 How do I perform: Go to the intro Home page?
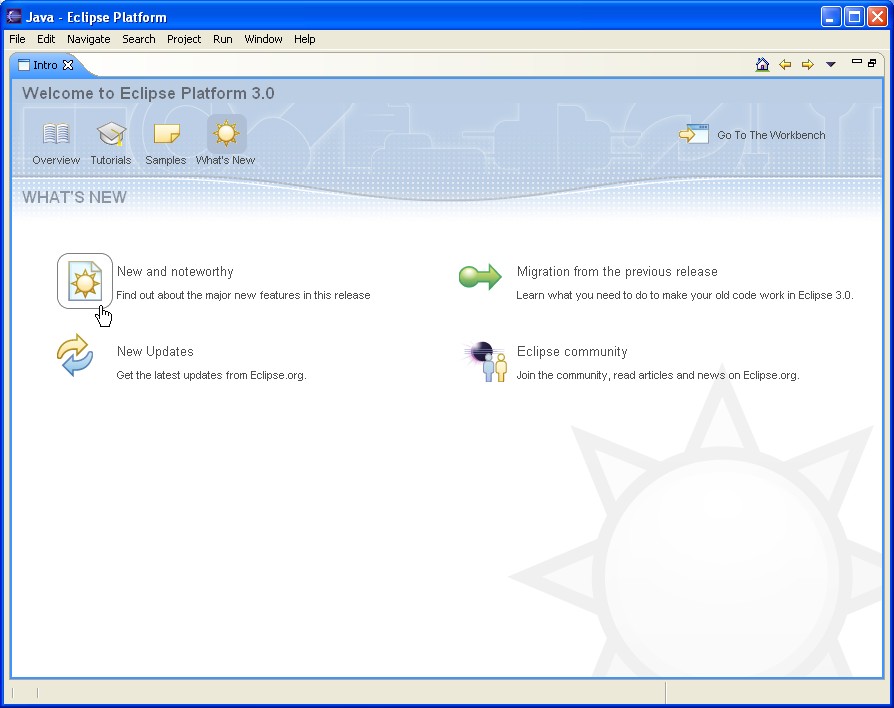pos(762,64)
